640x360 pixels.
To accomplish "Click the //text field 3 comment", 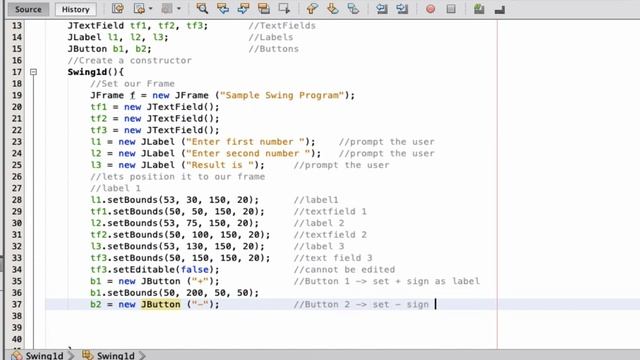I will point(333,258).
